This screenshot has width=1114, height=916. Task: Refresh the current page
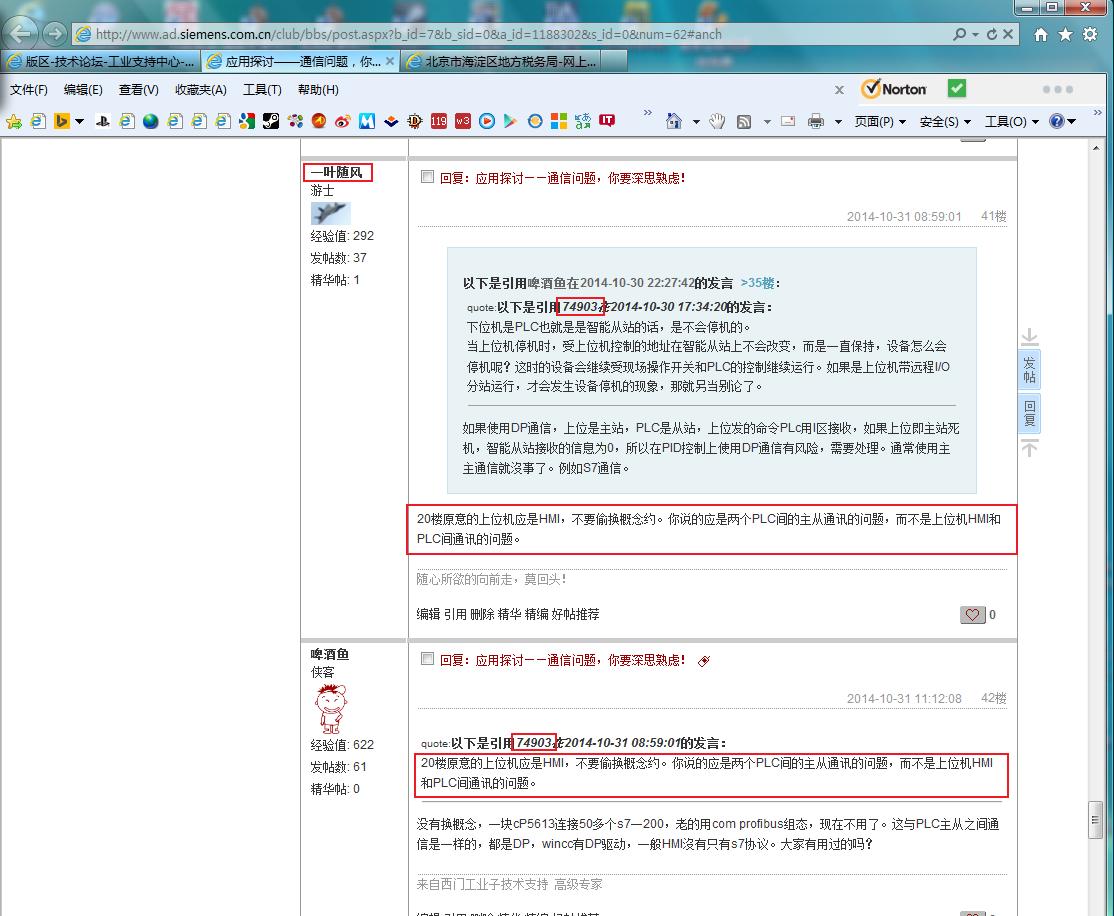[992, 34]
